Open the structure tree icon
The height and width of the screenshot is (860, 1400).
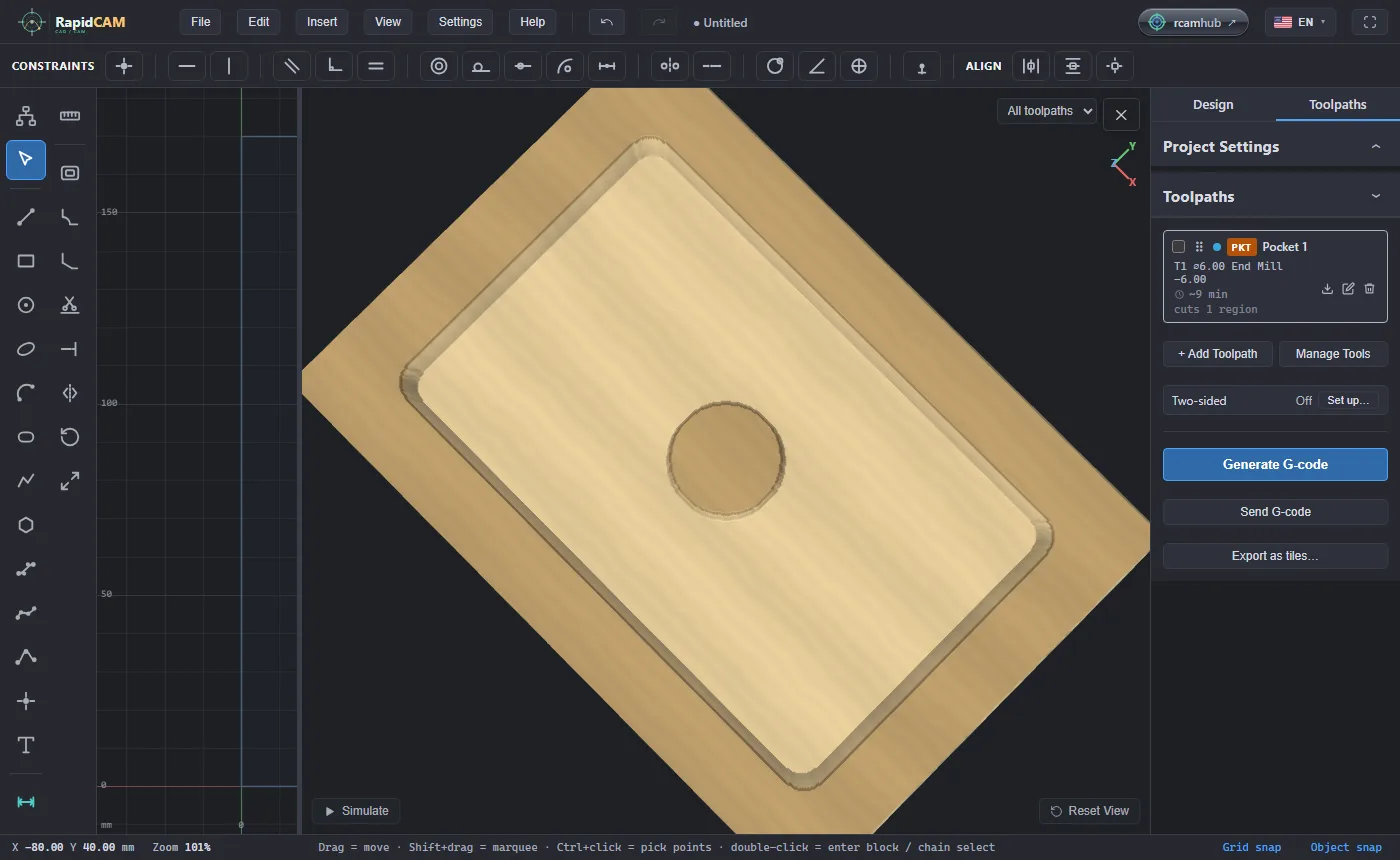[x=26, y=116]
